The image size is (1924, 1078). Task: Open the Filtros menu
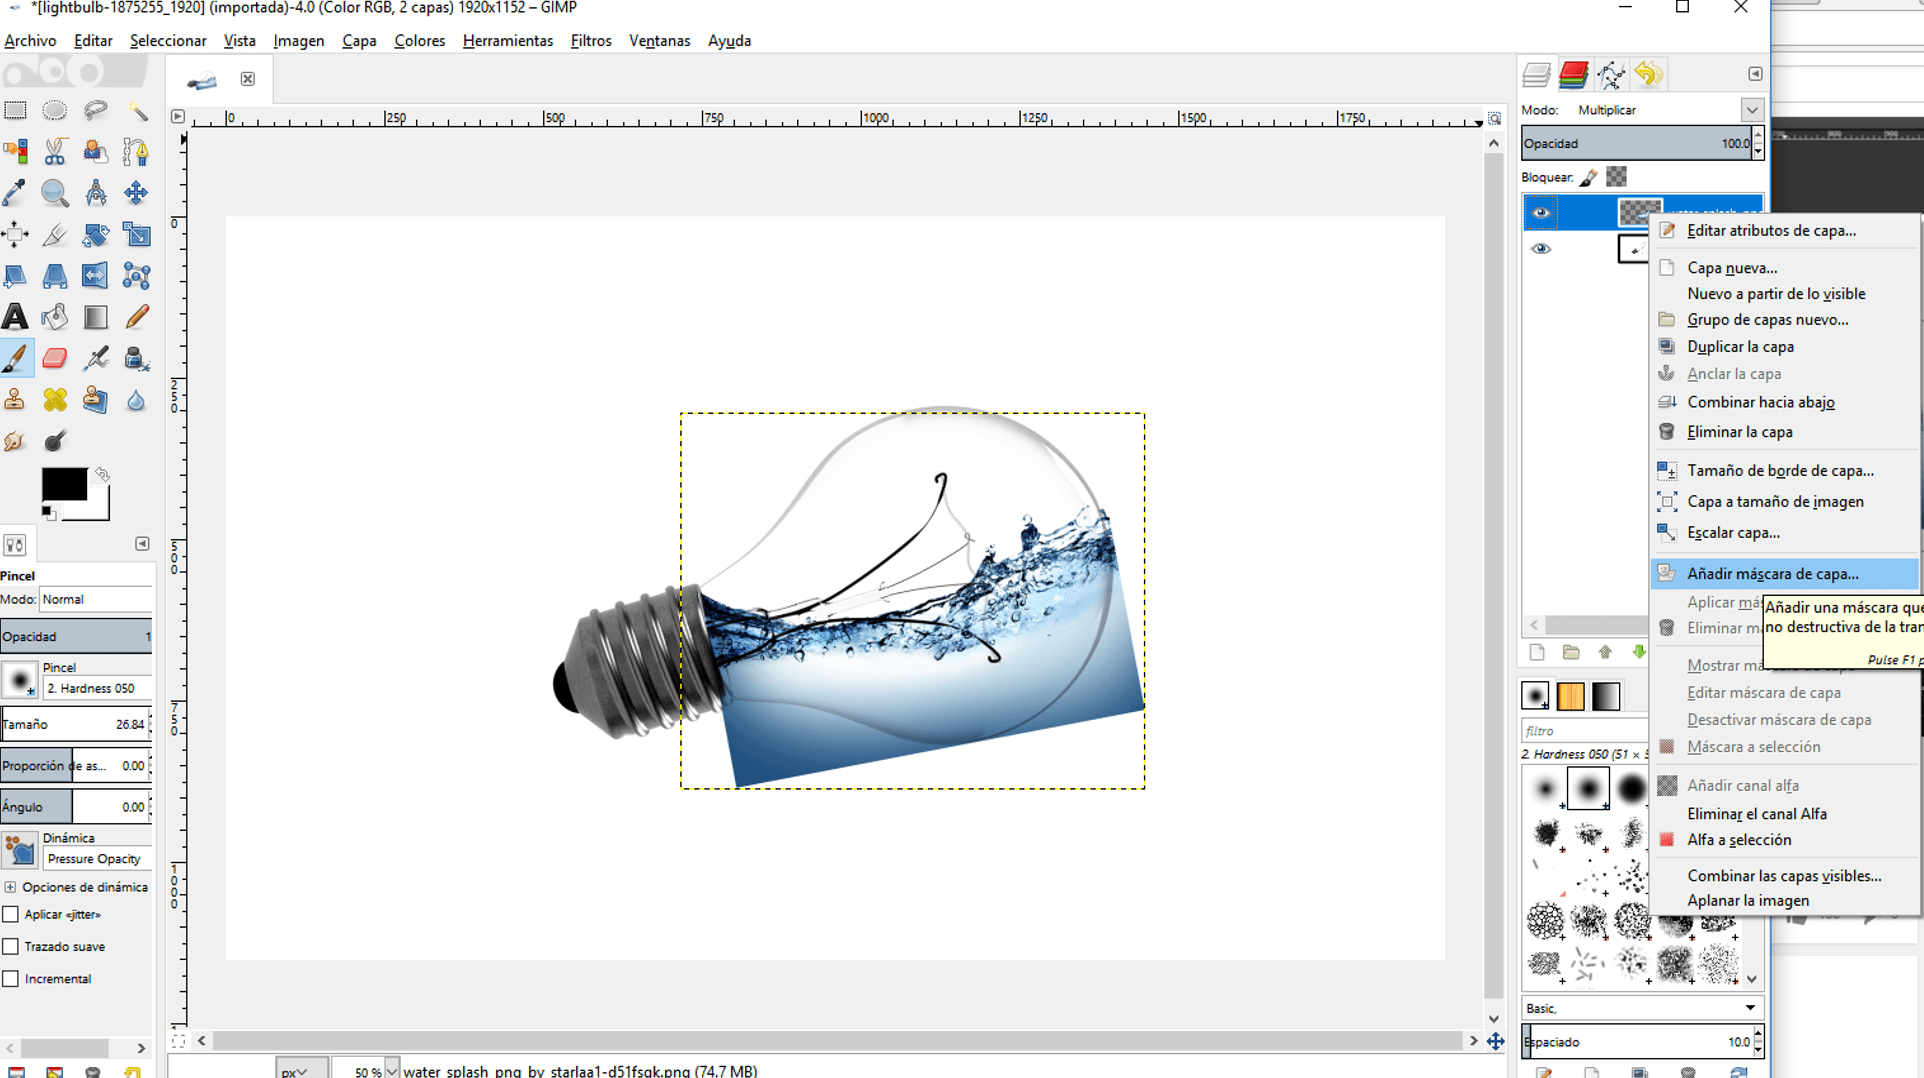[591, 41]
